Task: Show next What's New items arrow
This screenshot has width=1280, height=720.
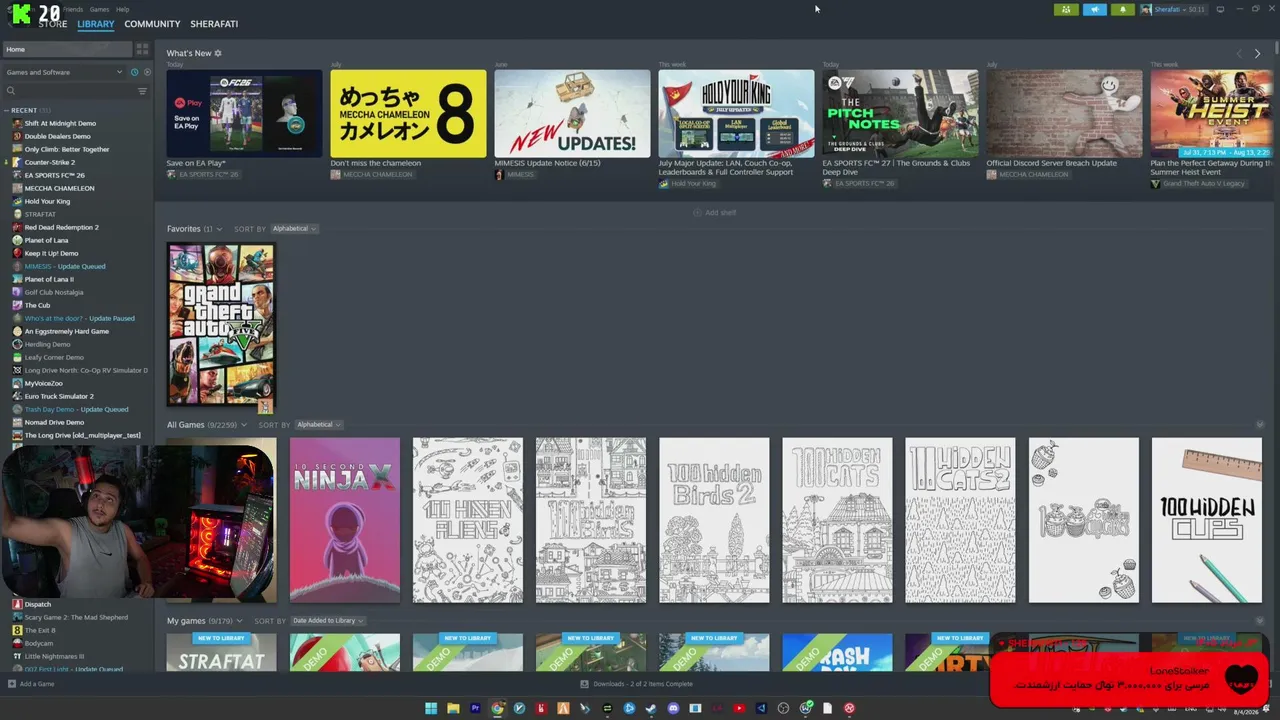Action: coord(1257,54)
